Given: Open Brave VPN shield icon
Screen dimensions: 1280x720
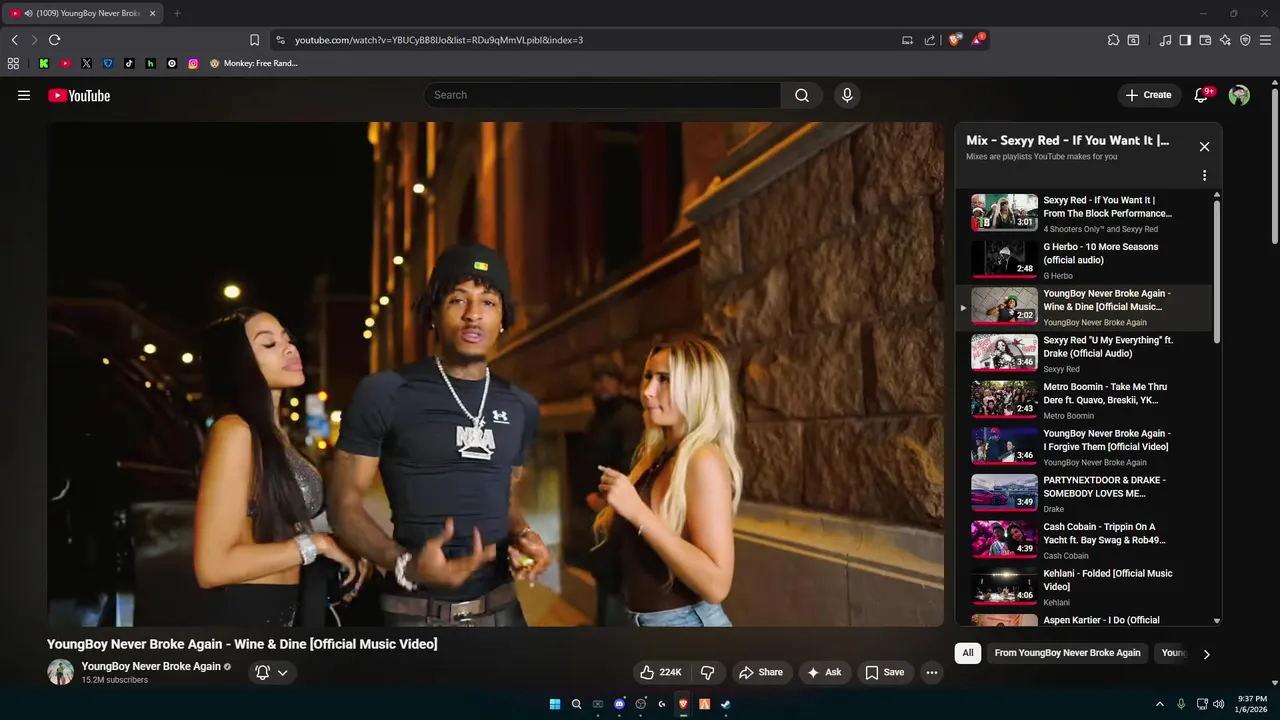Looking at the screenshot, I should (1245, 40).
